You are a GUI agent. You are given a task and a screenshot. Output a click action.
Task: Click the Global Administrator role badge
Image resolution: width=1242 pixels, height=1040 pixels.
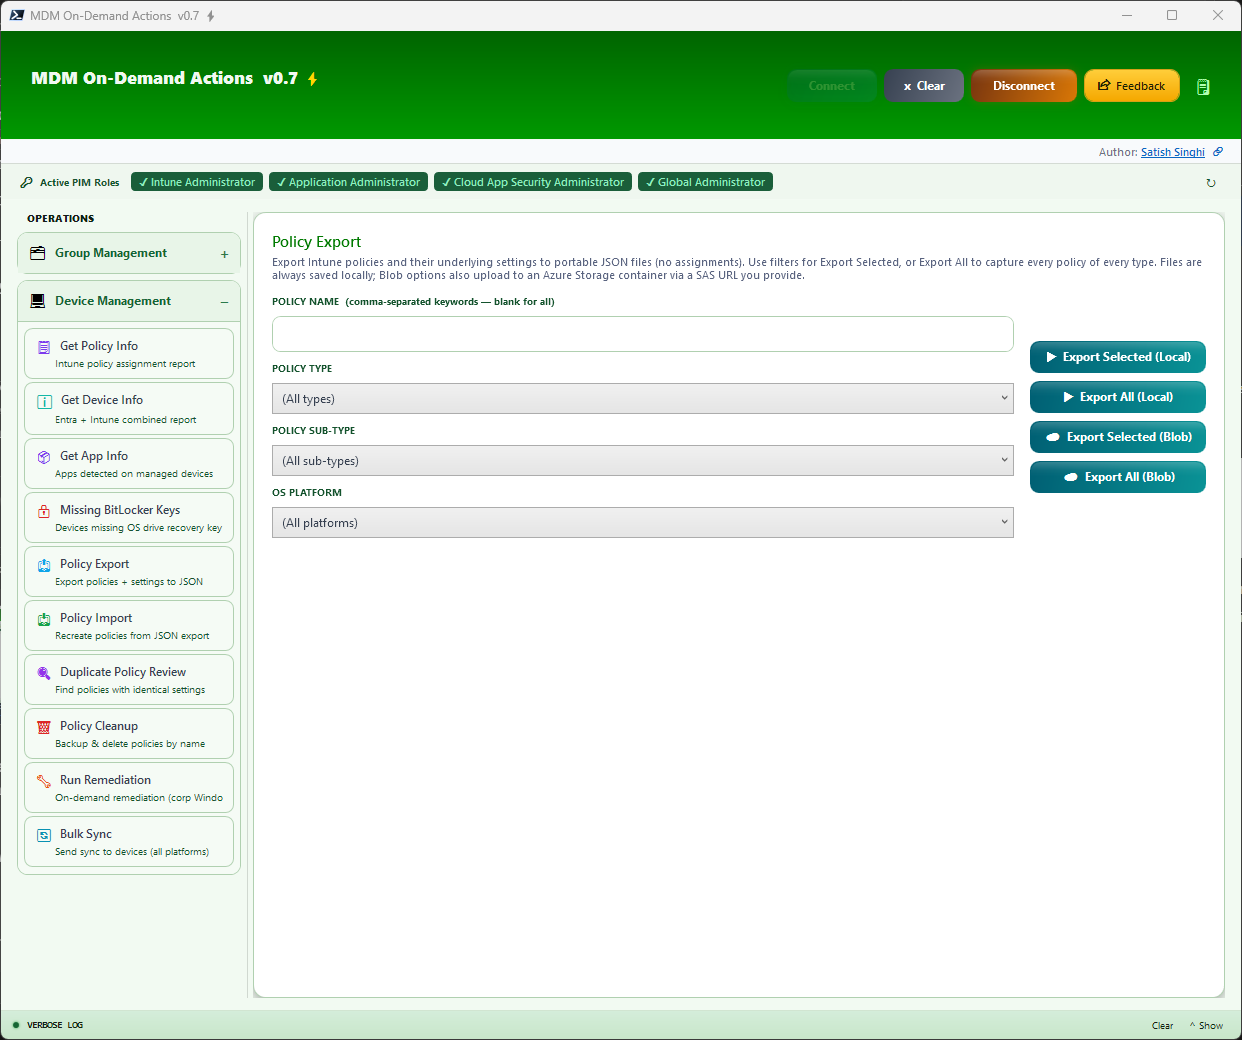coord(705,182)
